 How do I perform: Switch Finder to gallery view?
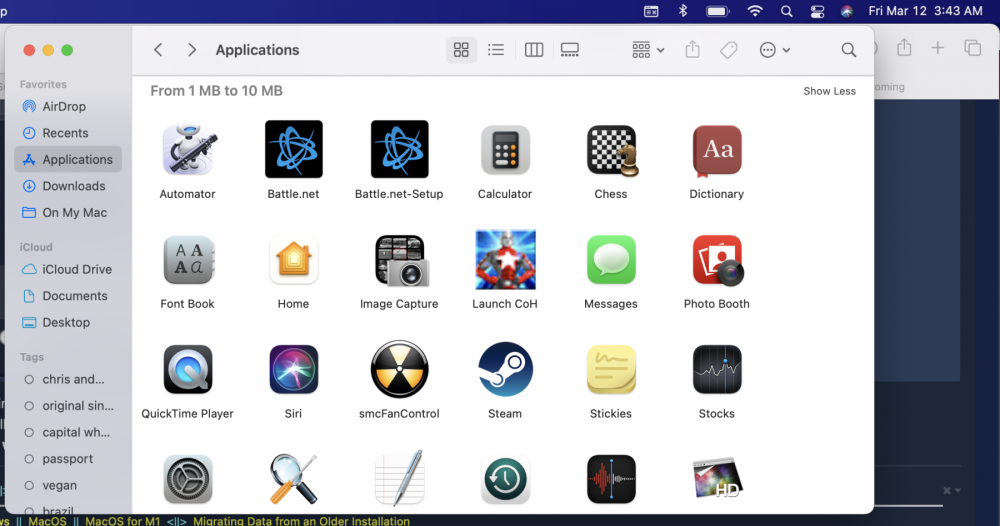[570, 50]
